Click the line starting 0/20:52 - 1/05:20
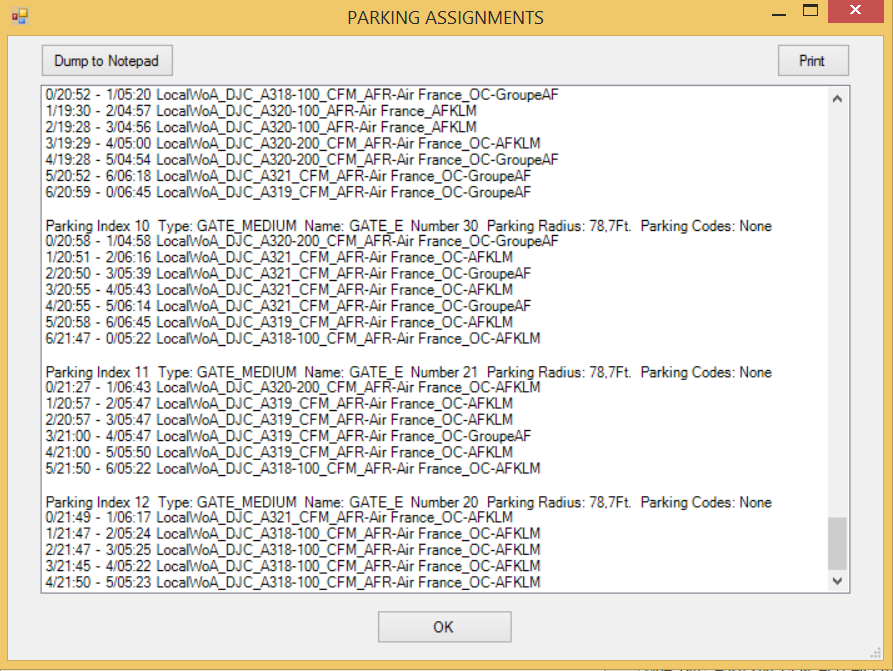 point(302,95)
